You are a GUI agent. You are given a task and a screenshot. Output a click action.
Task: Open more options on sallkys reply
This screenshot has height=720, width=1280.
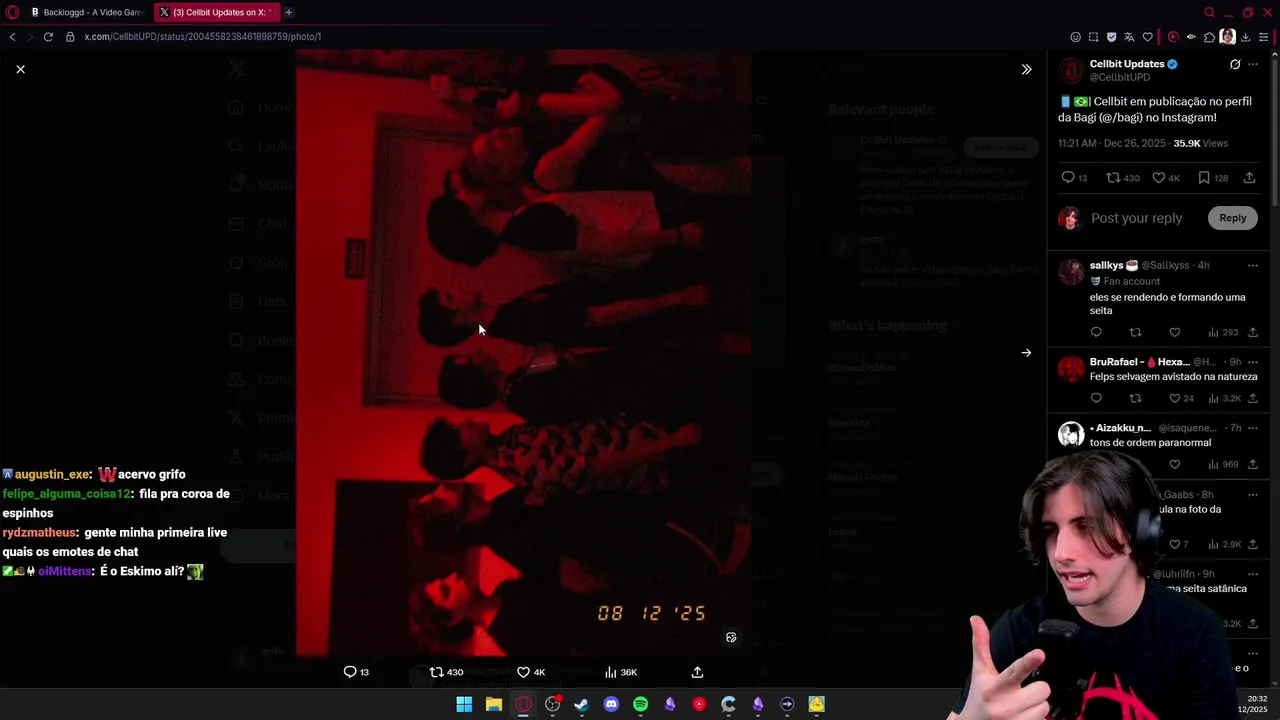(1253, 265)
